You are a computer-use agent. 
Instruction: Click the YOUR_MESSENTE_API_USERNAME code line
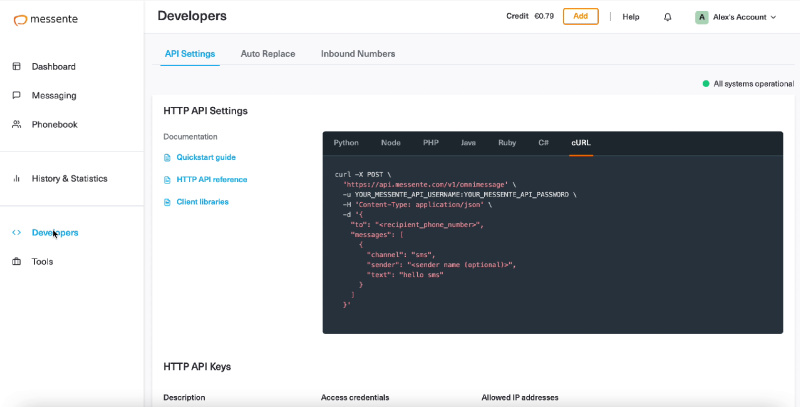(459, 195)
